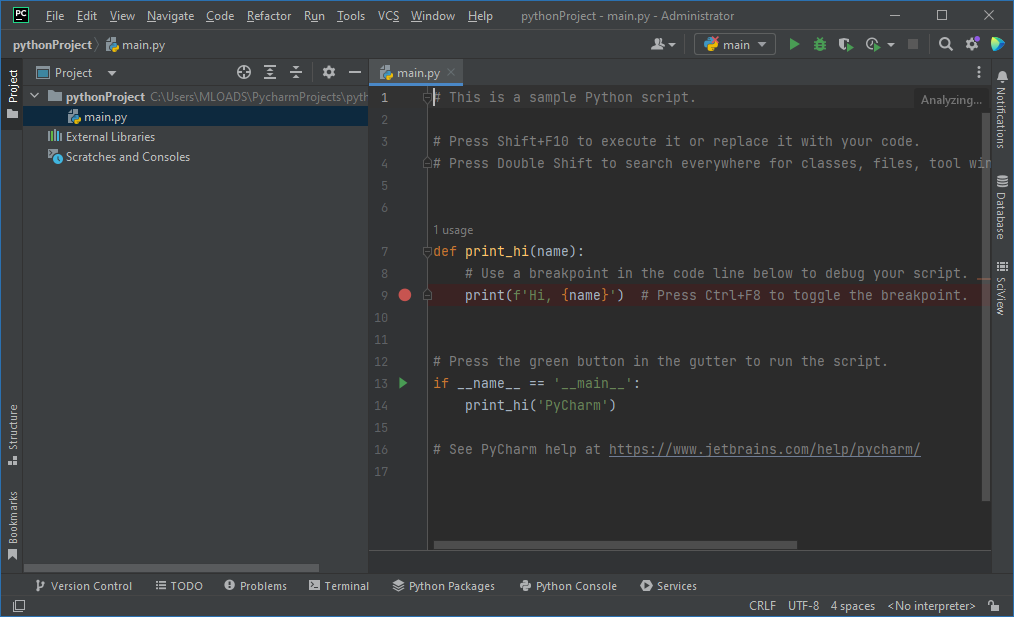The image size is (1014, 617).
Task: Open the Tools menu
Action: pos(351,16)
